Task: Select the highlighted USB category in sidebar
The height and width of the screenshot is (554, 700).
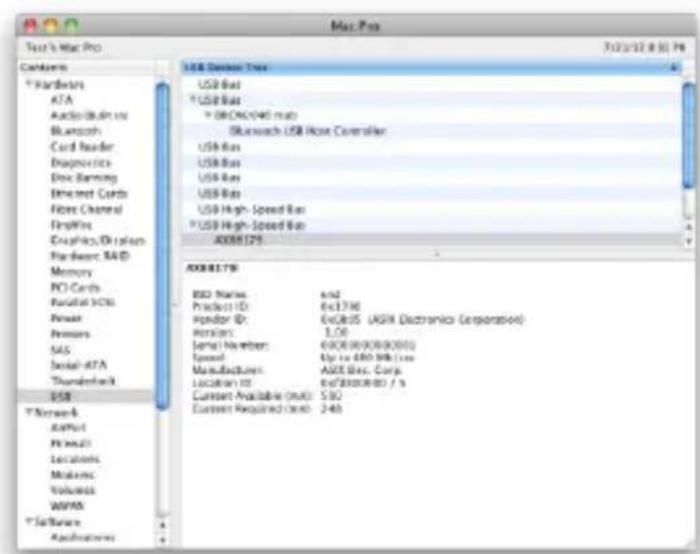Action: tap(85, 396)
